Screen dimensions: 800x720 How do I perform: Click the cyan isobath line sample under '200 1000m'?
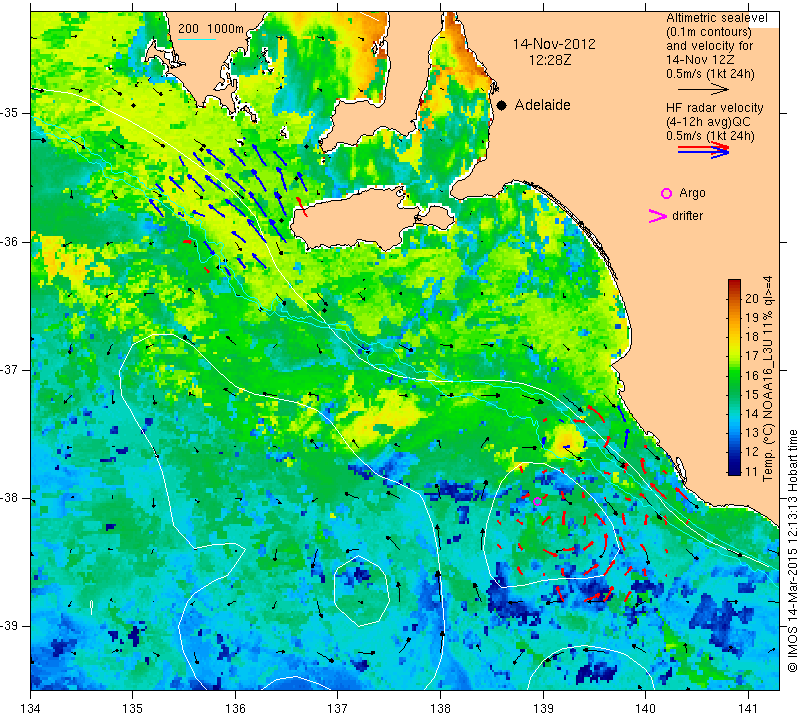click(197, 39)
